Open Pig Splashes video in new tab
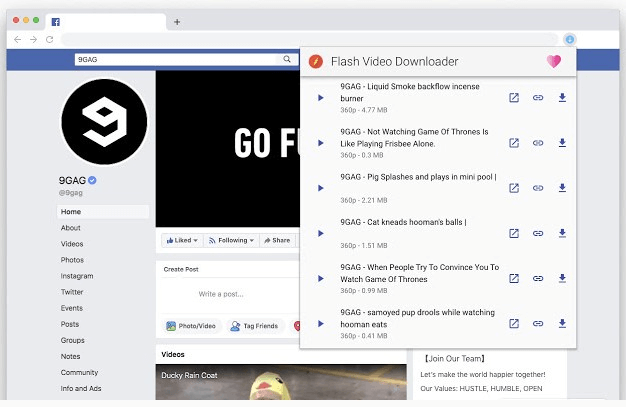This screenshot has width=626, height=407. click(x=514, y=188)
